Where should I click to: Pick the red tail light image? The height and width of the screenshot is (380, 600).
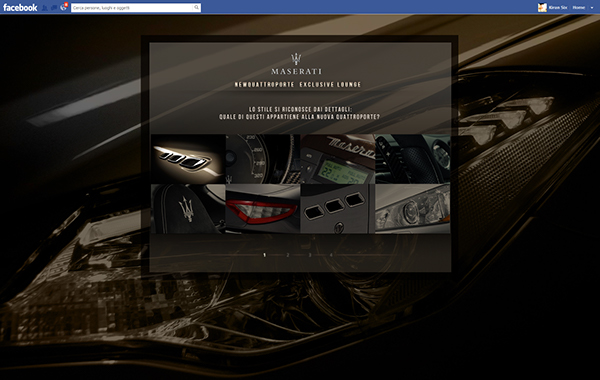(x=263, y=209)
